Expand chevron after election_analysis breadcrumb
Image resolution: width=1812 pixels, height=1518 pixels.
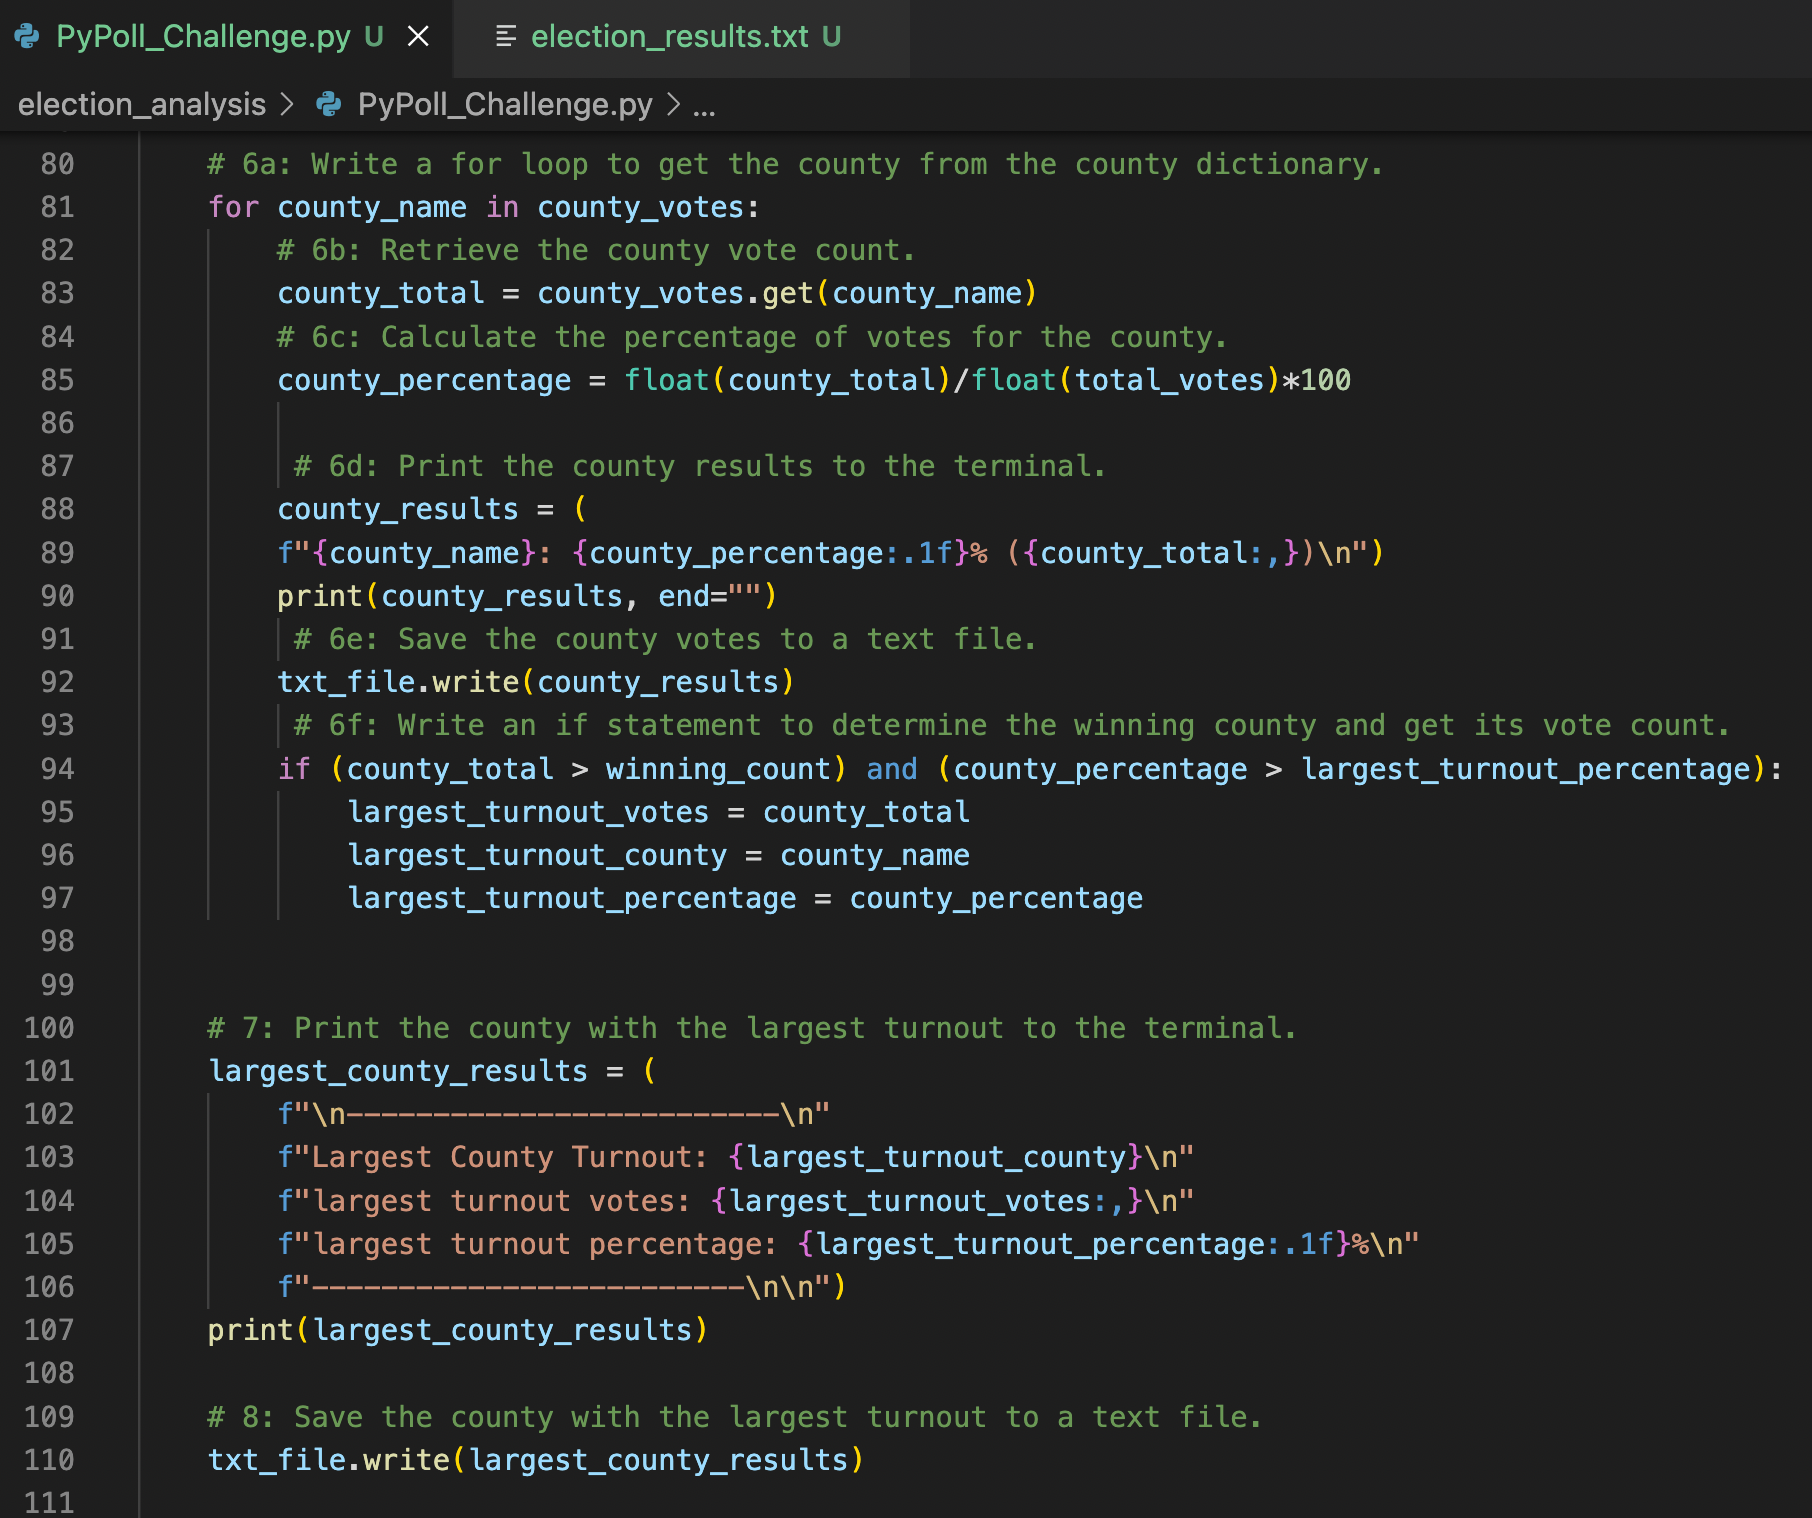click(287, 104)
